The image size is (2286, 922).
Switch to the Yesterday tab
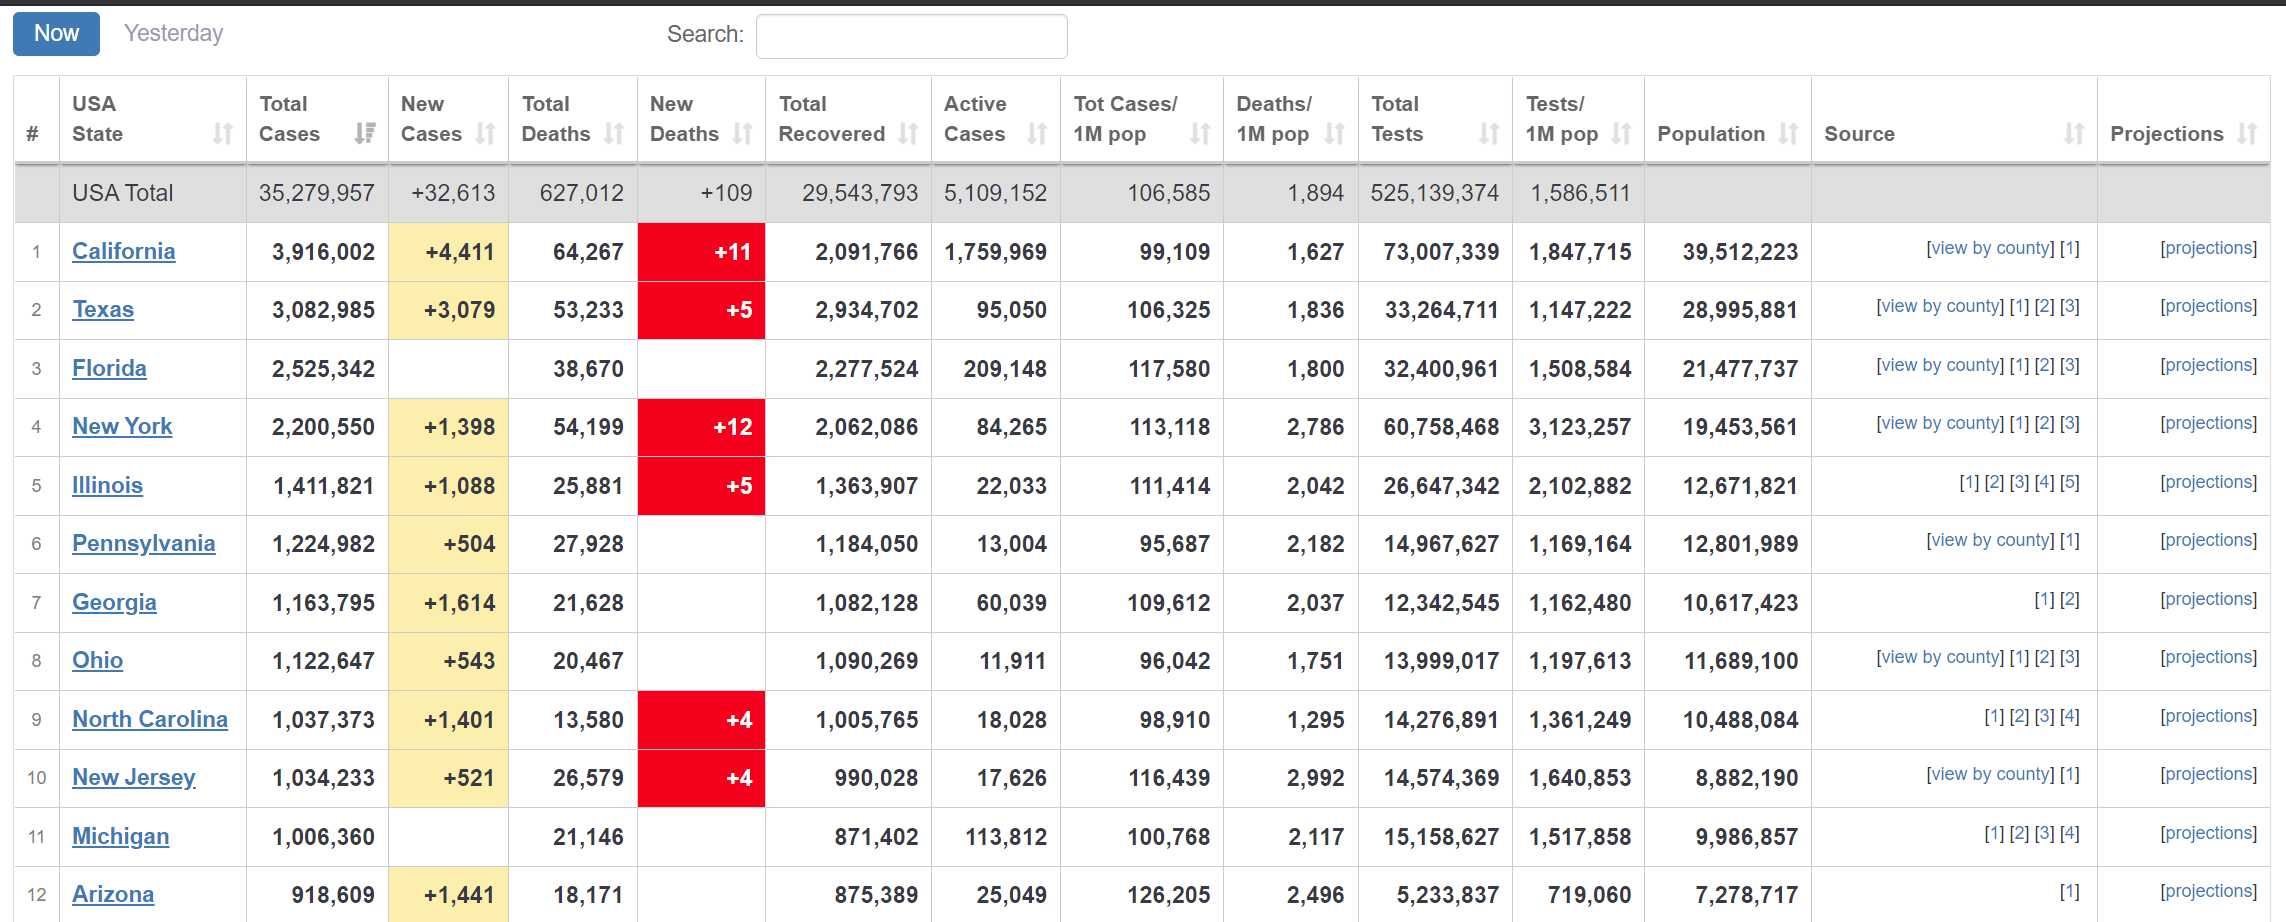(x=173, y=34)
